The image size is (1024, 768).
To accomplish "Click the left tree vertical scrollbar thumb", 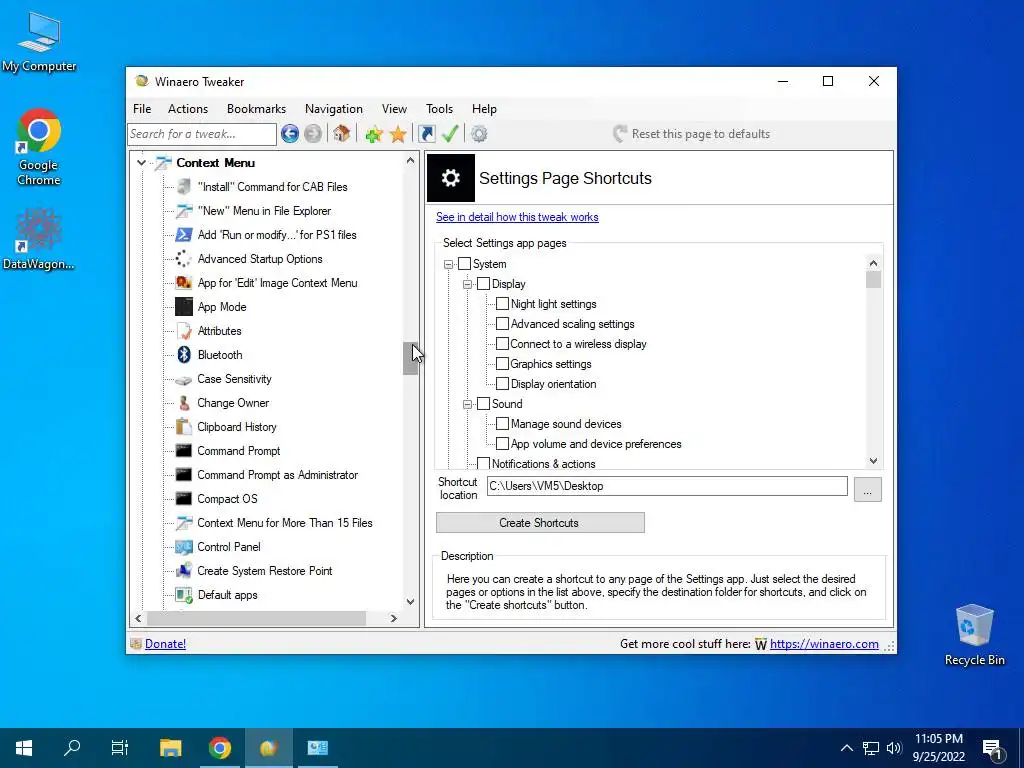I will coord(410,359).
